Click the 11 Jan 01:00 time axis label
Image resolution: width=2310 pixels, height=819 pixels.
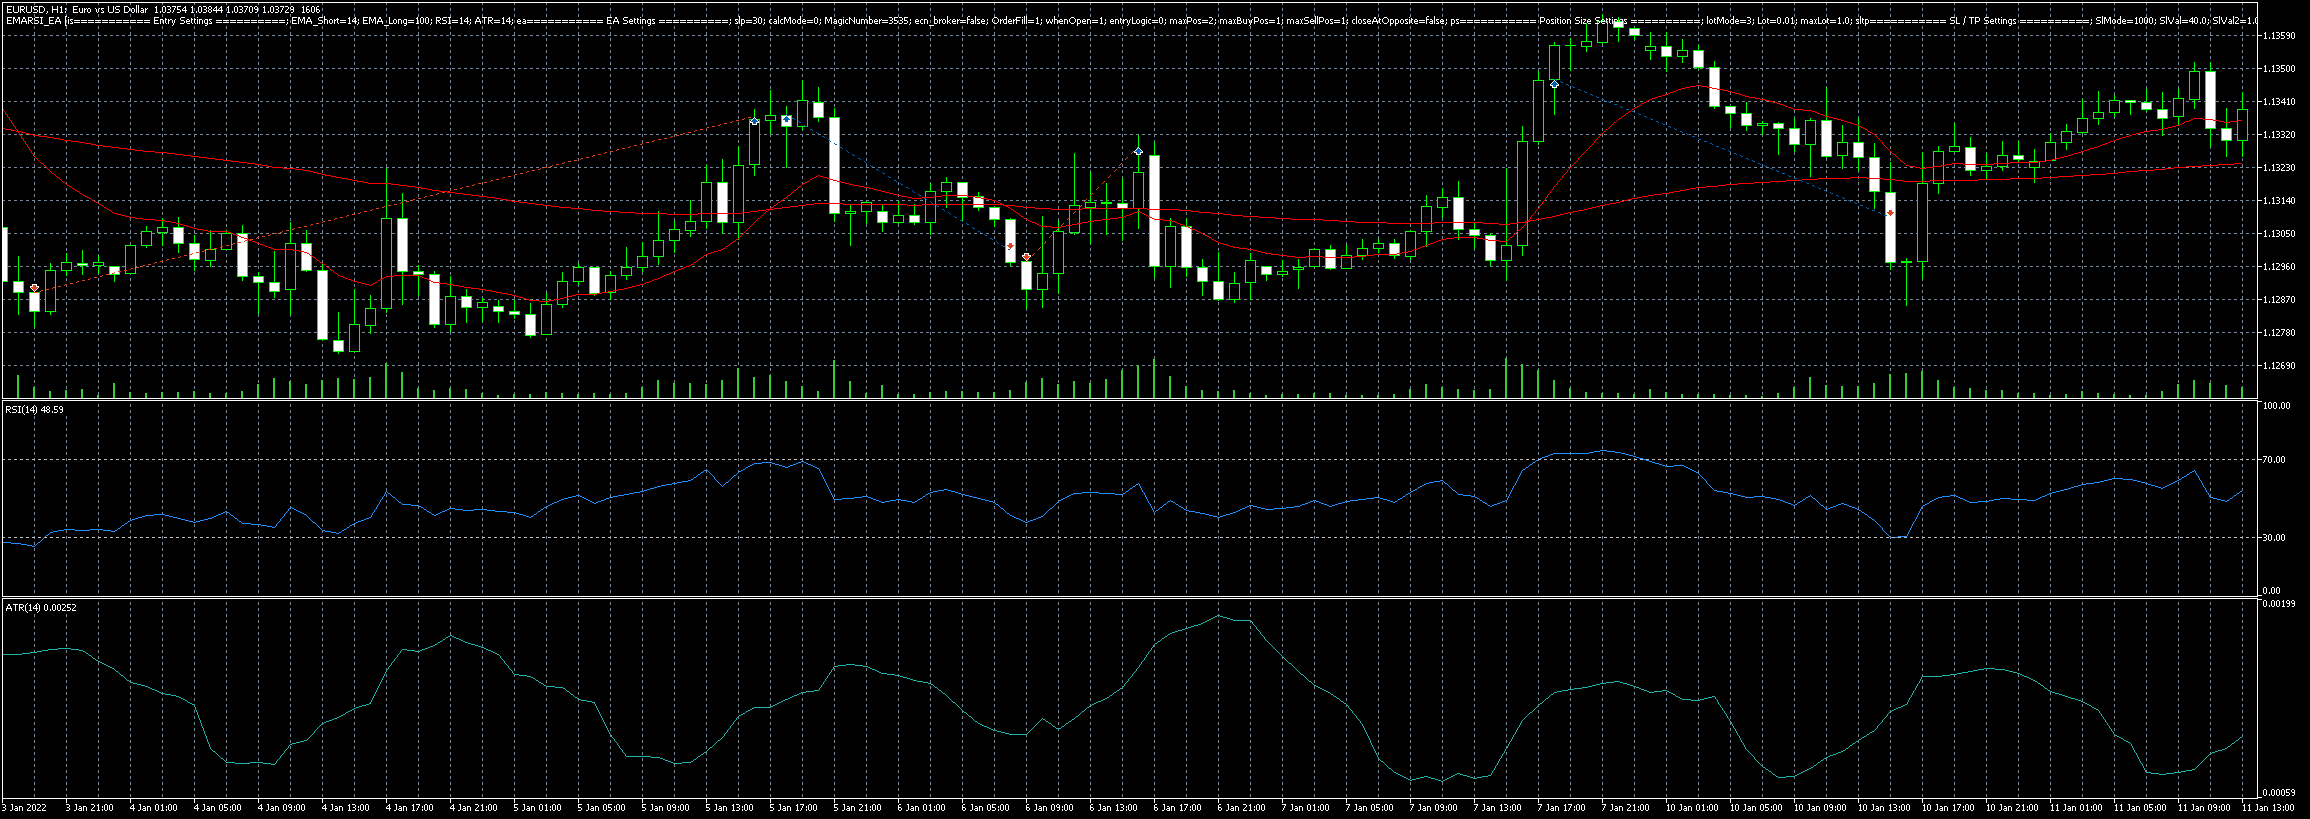[2076, 807]
